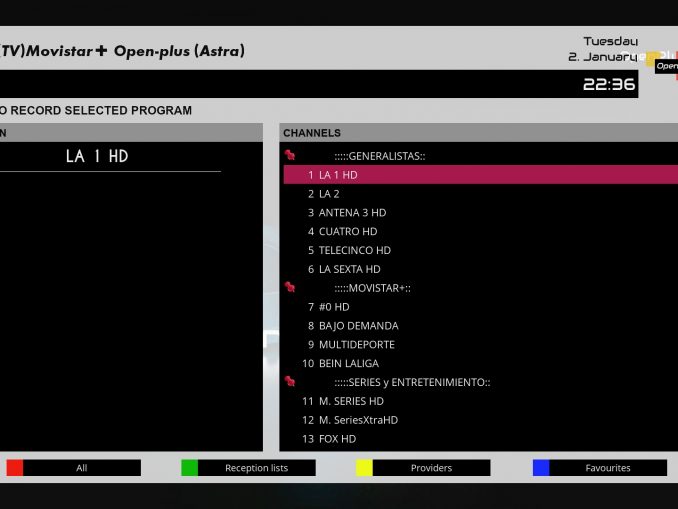
Task: Click the :::::GENERALISTAS:: section marker
Action: click(380, 156)
